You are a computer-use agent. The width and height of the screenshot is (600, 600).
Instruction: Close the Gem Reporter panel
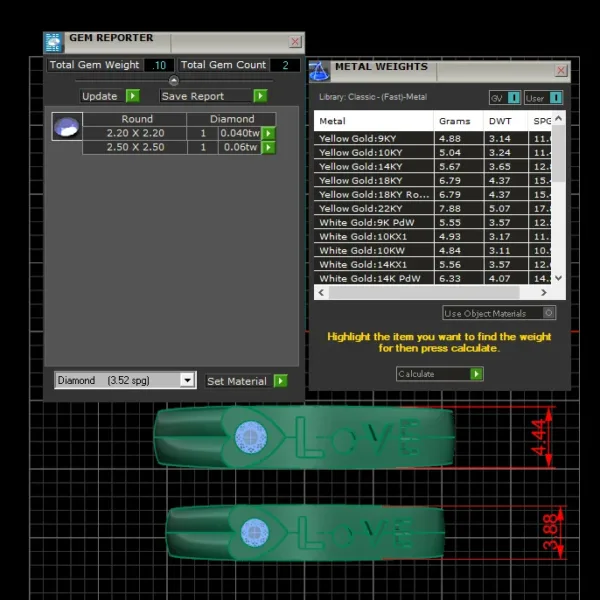coord(295,42)
